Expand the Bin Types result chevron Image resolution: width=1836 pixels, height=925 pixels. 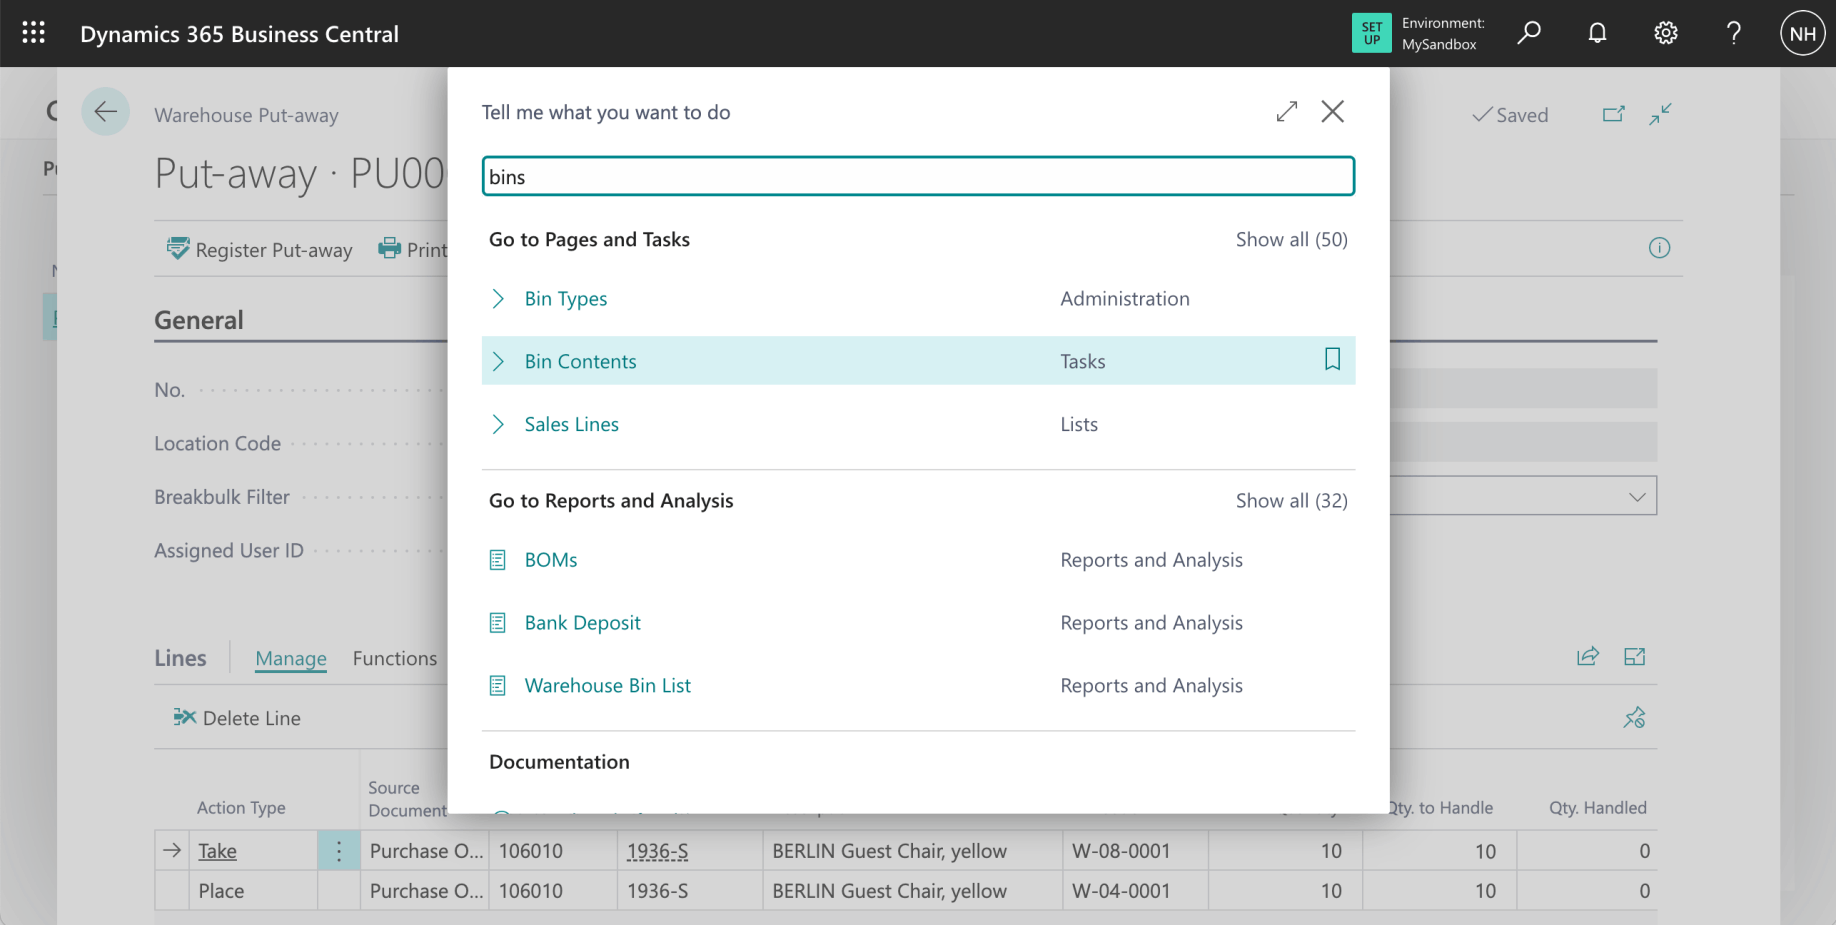click(x=498, y=299)
